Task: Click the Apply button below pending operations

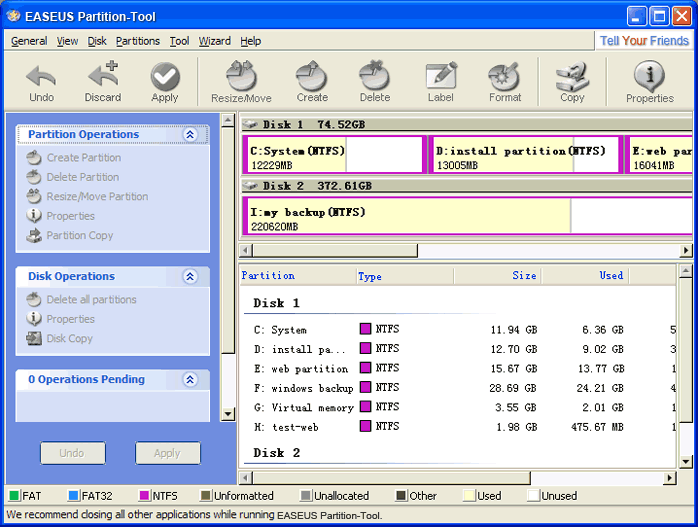Action: (168, 453)
